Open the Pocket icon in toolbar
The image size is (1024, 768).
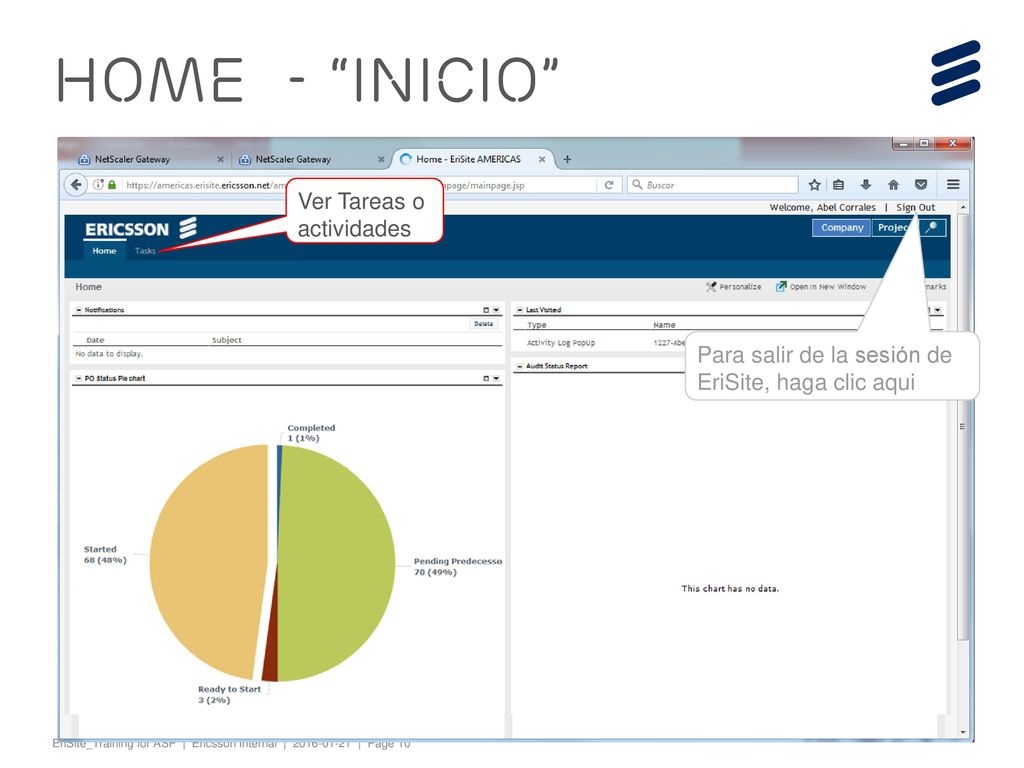[x=921, y=185]
